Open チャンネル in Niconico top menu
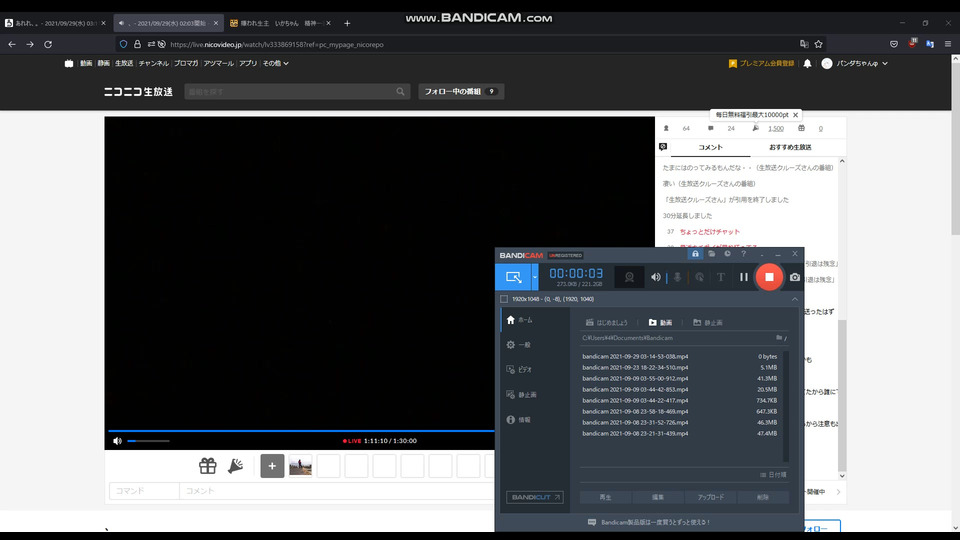 click(153, 63)
